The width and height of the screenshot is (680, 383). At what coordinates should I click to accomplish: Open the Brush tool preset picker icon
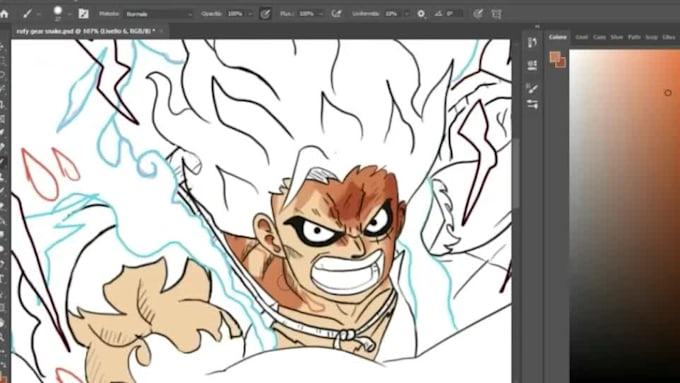click(x=27, y=14)
